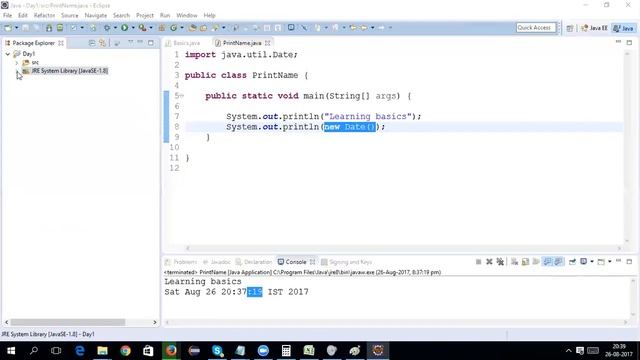
Task: Switch to the Problems tab
Action: tap(181, 262)
